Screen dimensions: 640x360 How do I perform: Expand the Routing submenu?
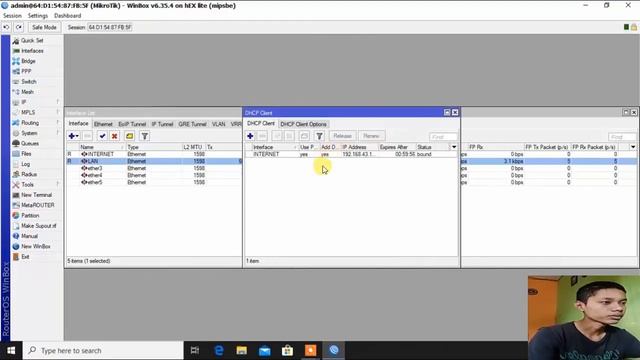coord(36,122)
